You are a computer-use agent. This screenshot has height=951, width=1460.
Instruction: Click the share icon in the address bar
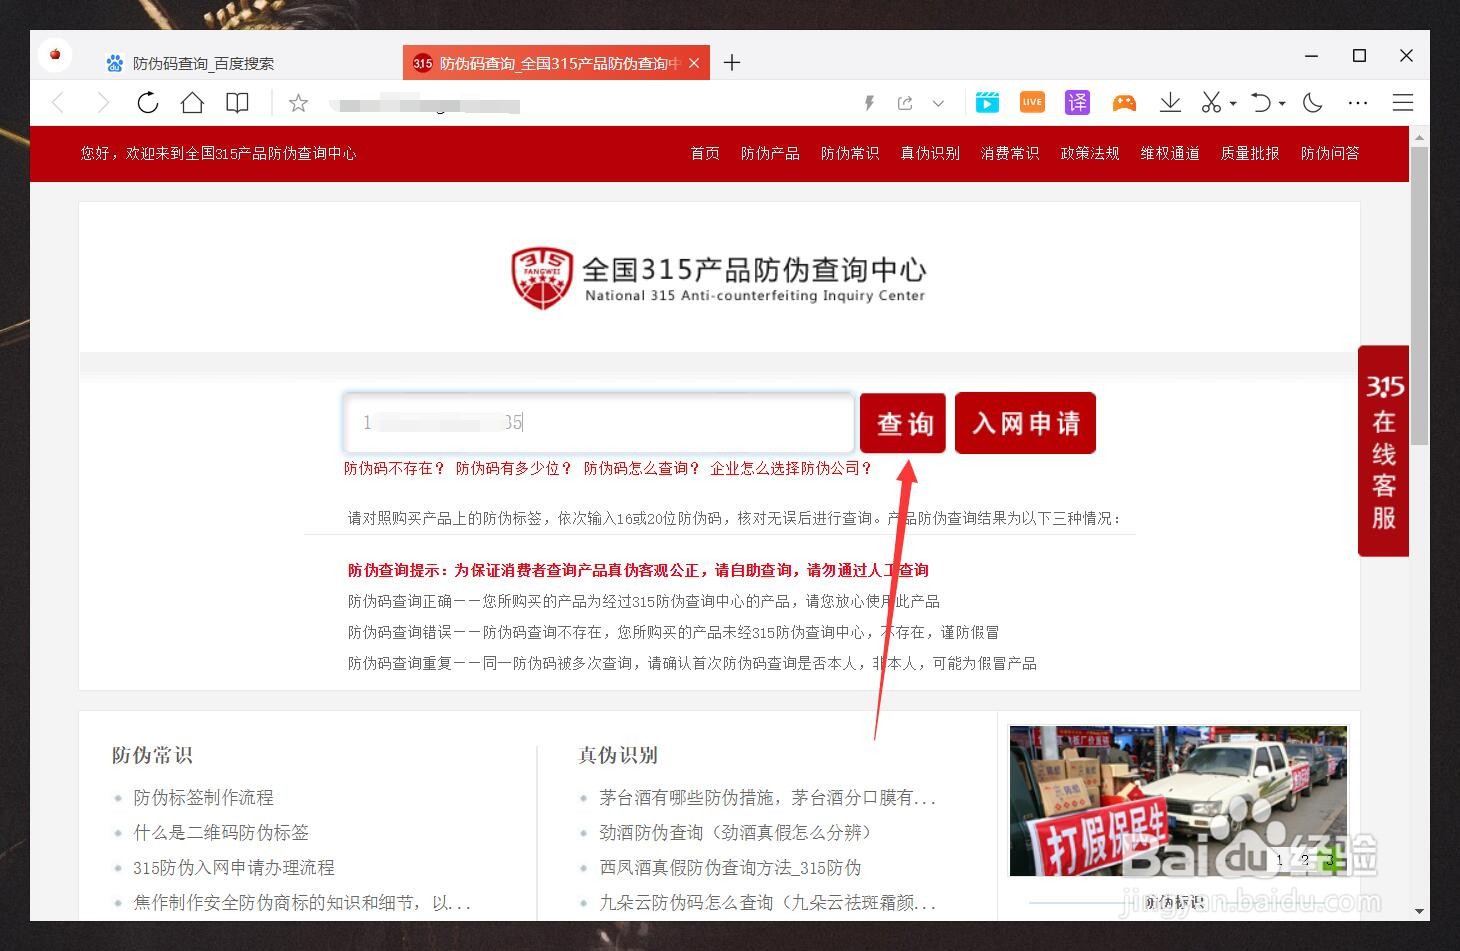point(905,102)
